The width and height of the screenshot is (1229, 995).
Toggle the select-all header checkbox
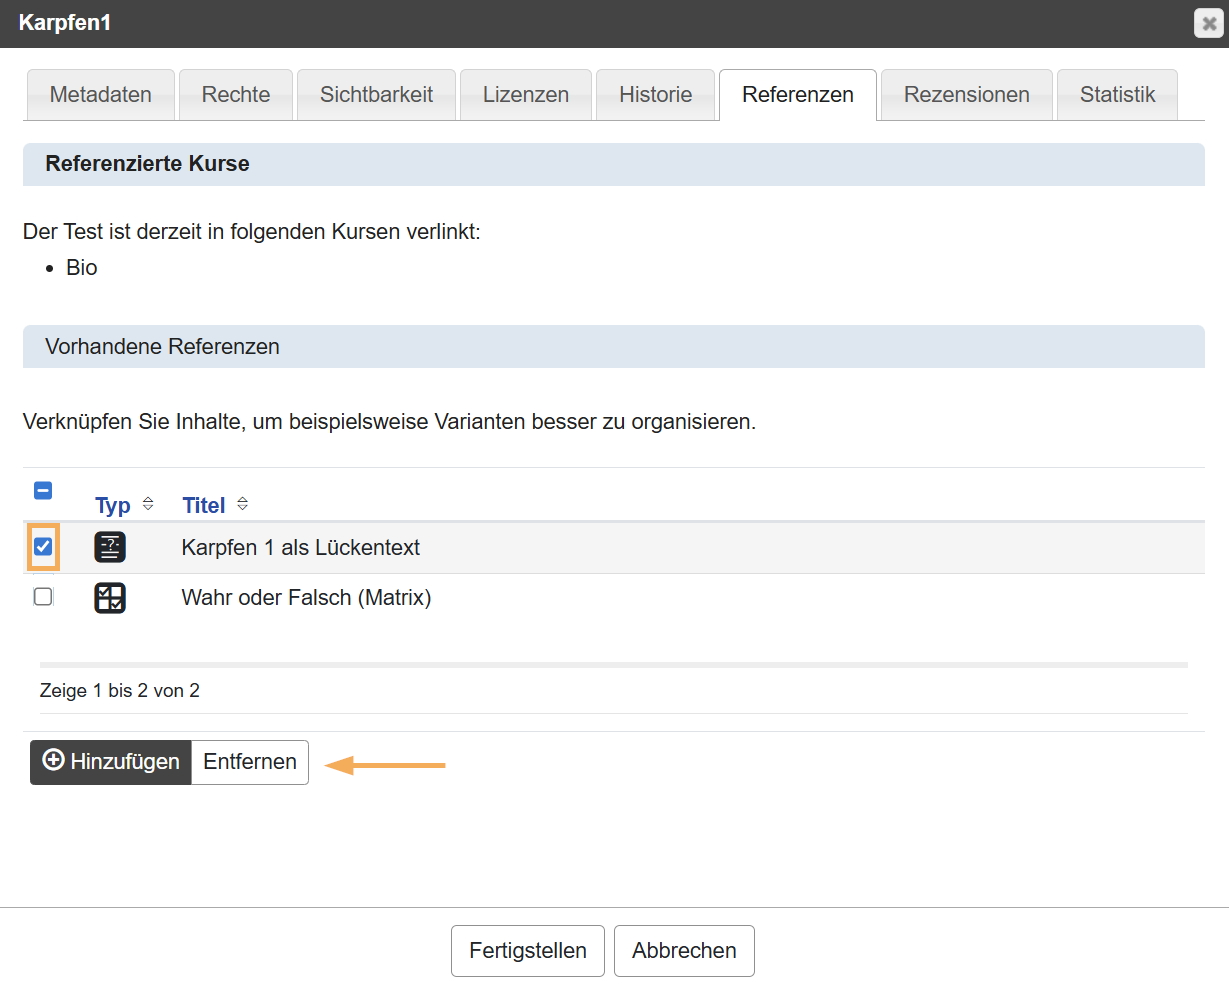43,490
